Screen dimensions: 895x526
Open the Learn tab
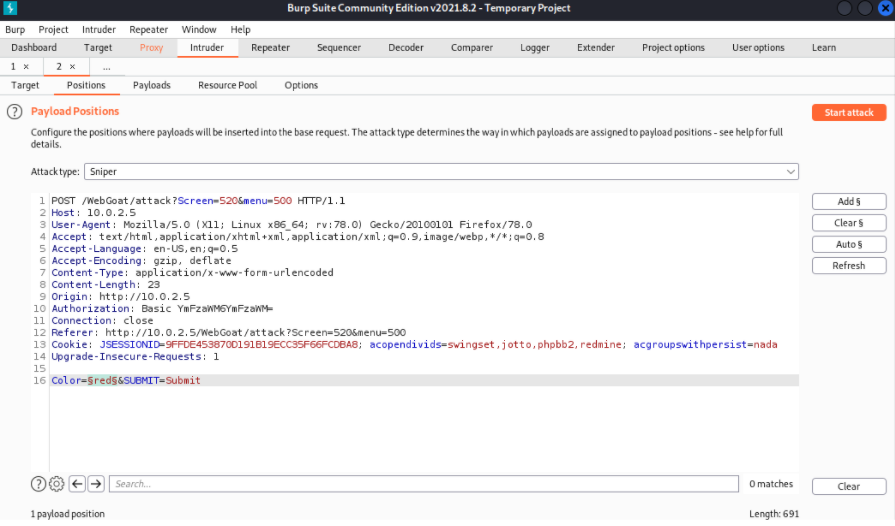coord(824,48)
